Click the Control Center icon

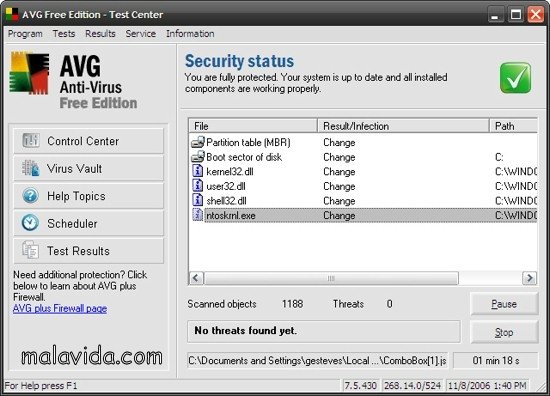point(31,141)
